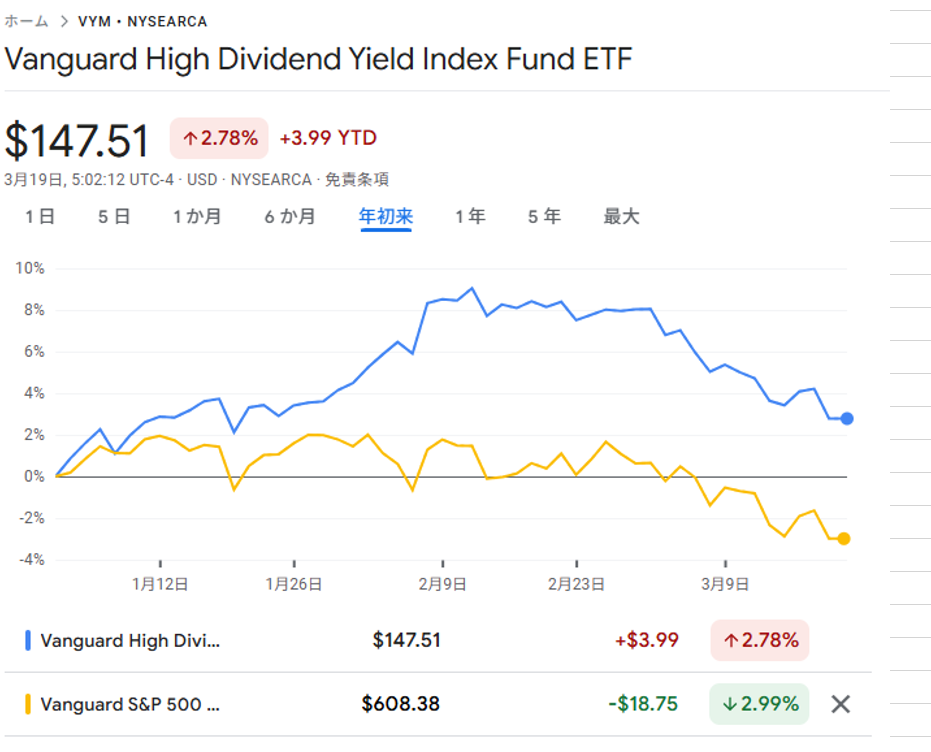931x752 pixels.
Task: Select the 1年 range tab
Action: tap(470, 216)
